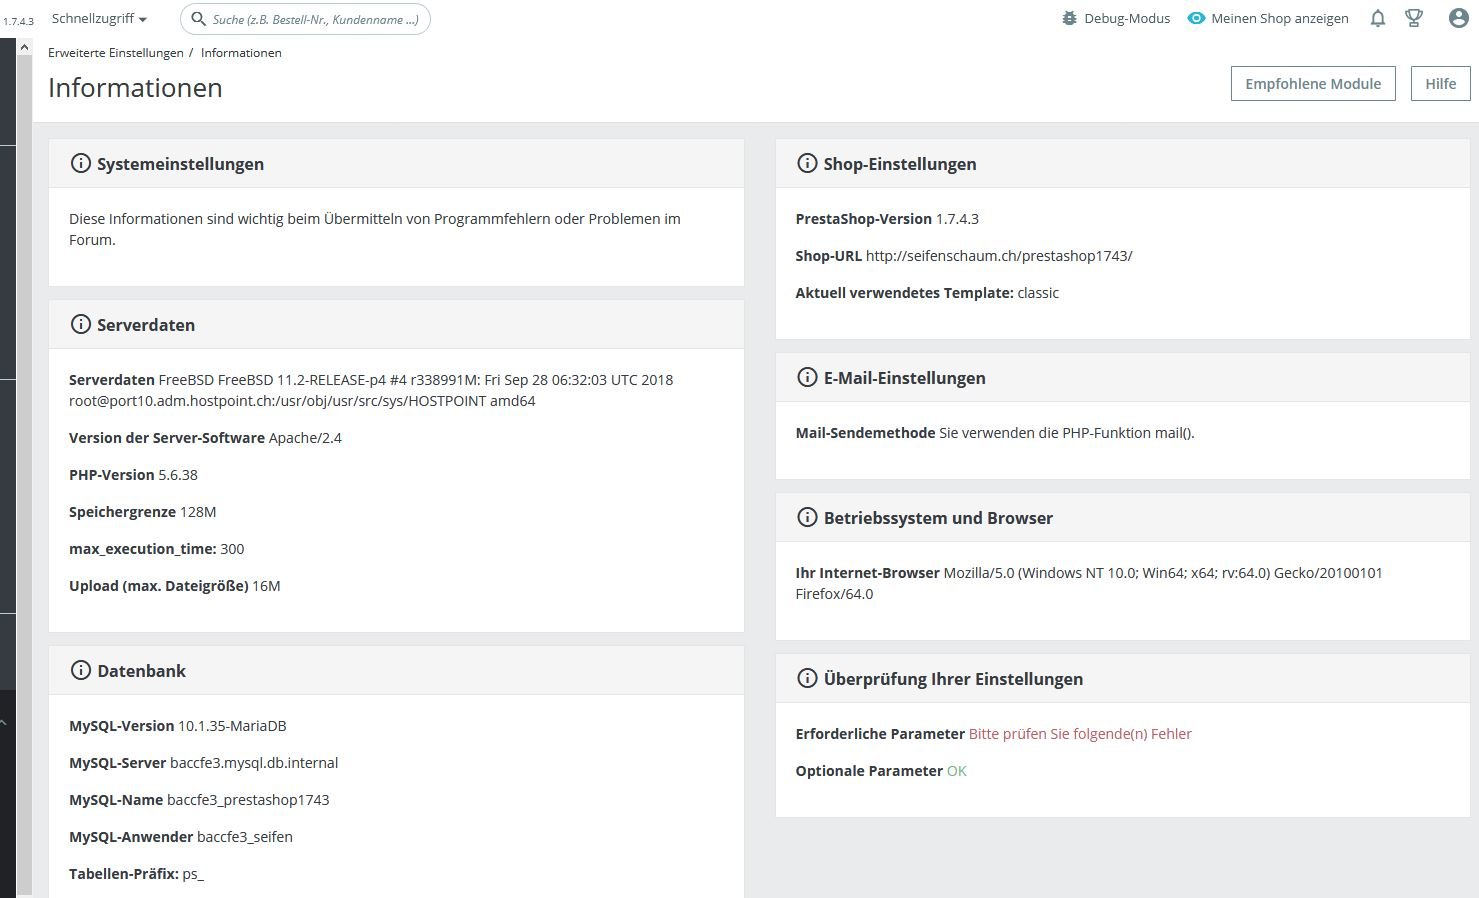Click info icon beside Überprüfung Ihrer Einstellungen
The image size is (1479, 898).
pyautogui.click(x=807, y=678)
